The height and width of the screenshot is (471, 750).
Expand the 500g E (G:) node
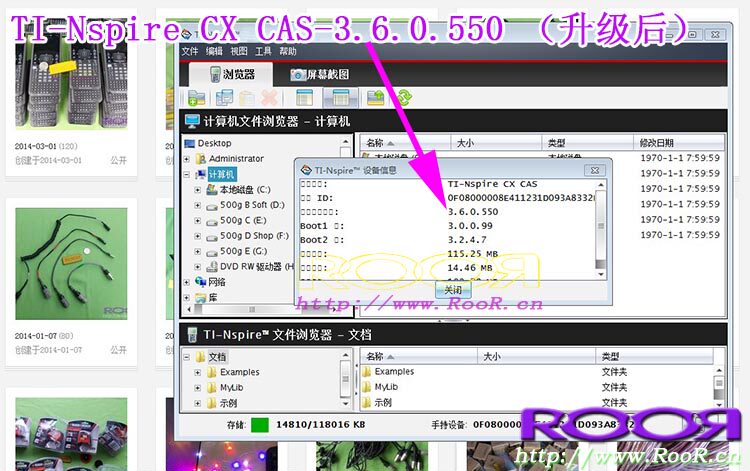coord(198,251)
